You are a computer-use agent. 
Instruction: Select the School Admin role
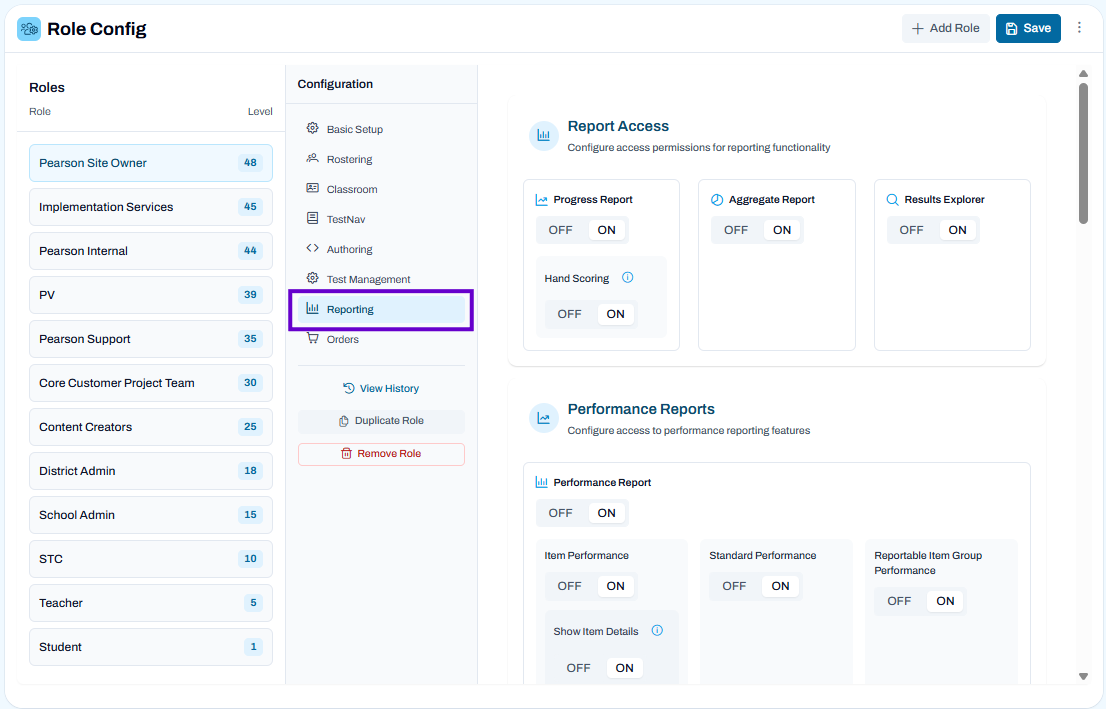click(151, 515)
